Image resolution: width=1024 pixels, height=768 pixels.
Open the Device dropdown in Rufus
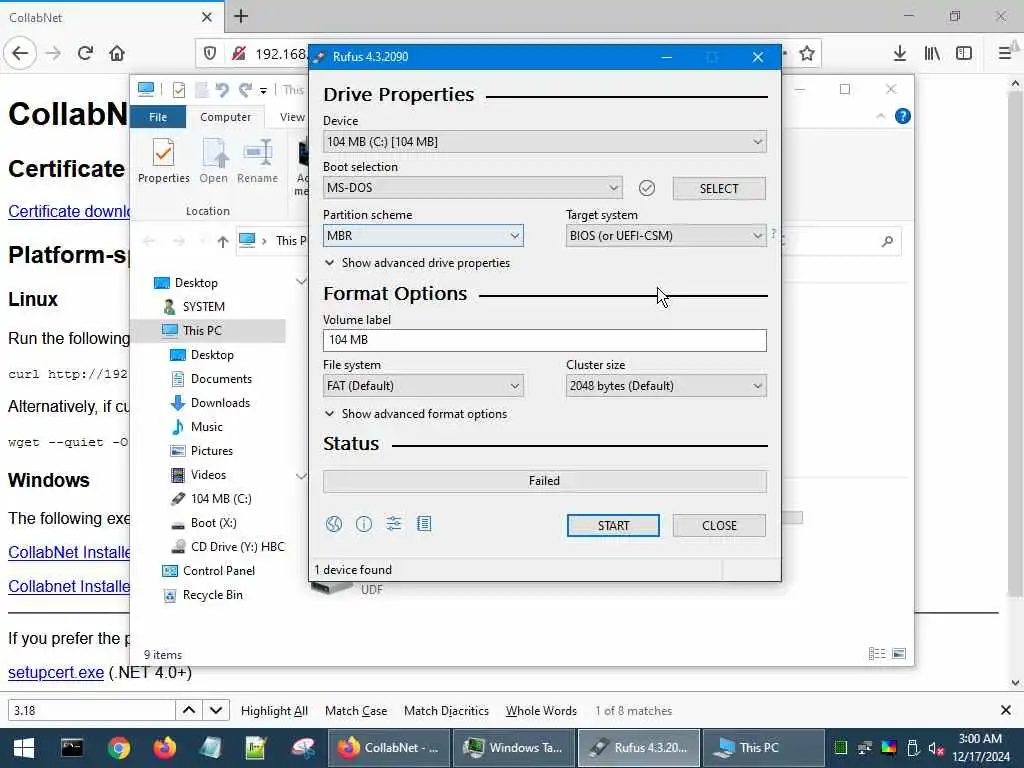(545, 142)
